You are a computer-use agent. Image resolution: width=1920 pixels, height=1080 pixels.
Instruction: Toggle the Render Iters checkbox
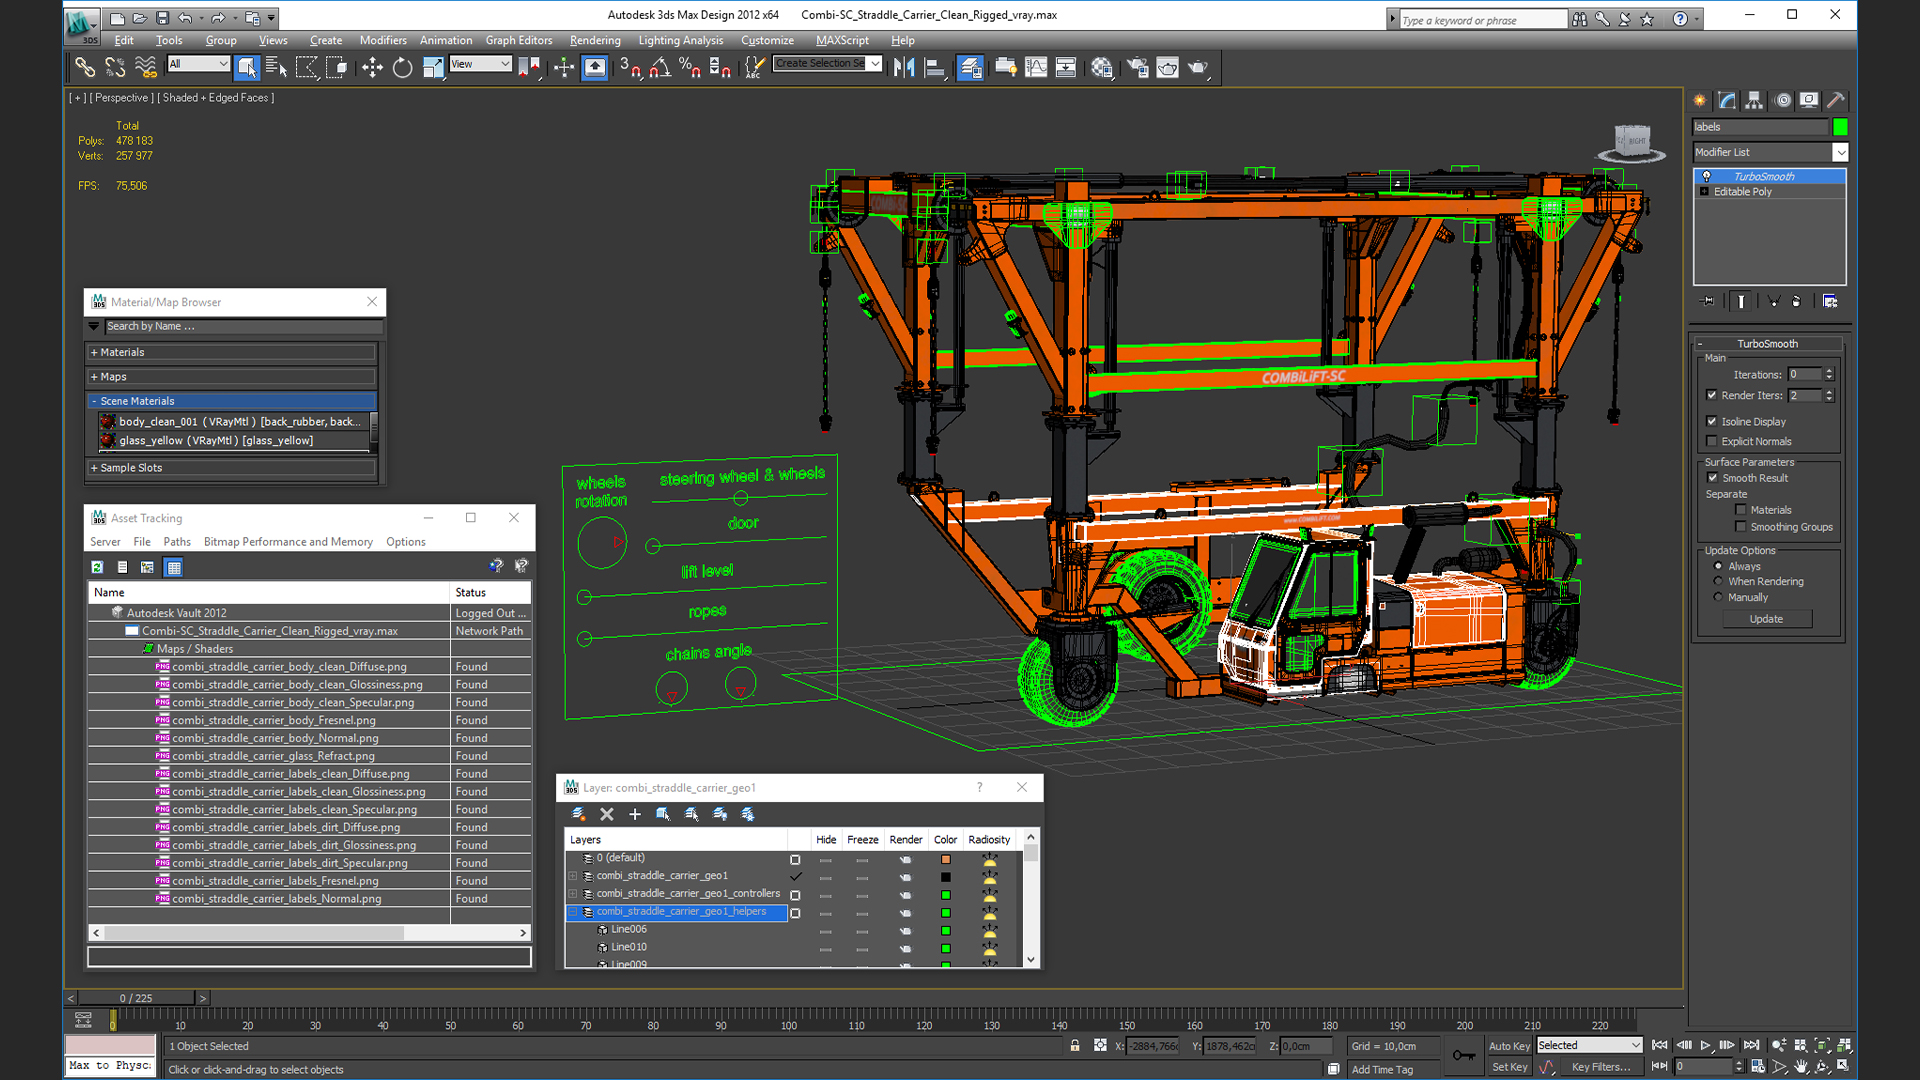pos(1712,395)
